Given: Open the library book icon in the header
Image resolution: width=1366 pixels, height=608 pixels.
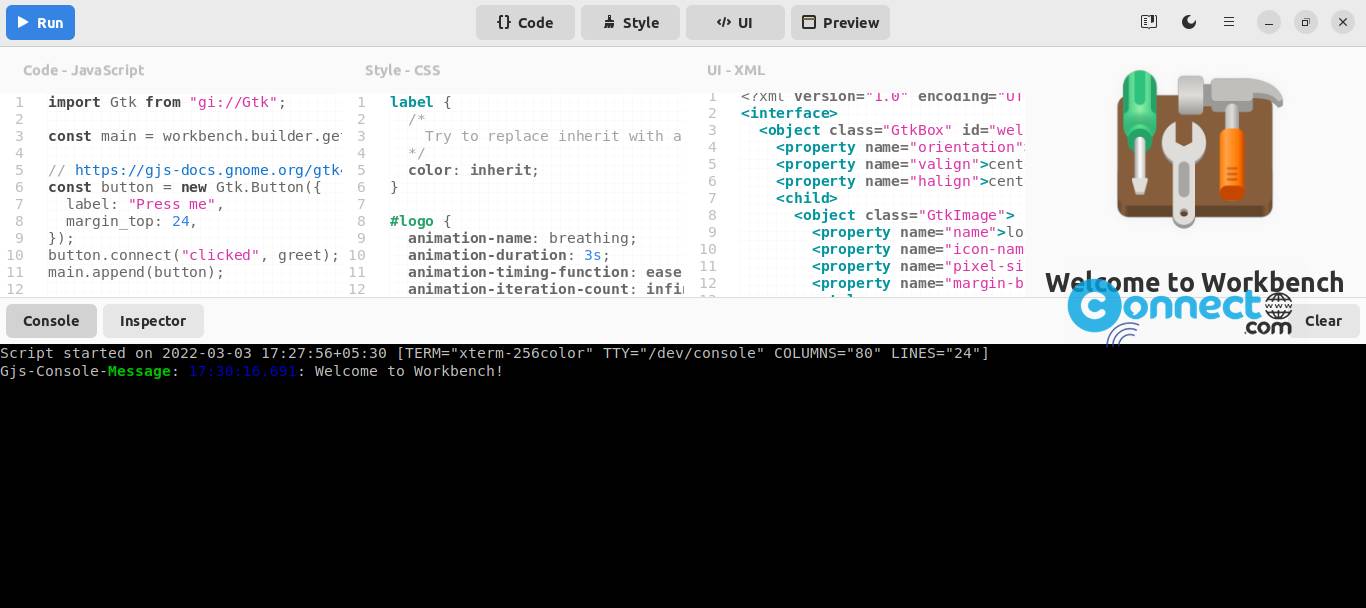Looking at the screenshot, I should pos(1149,22).
